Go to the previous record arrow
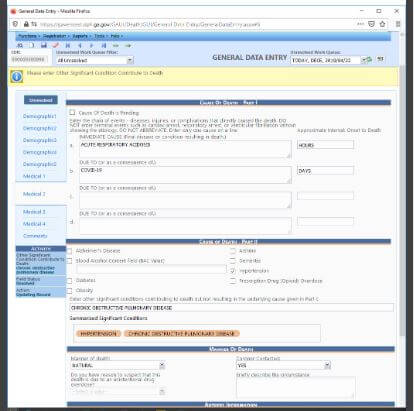Viewport: 414px width, 411px height. pyautogui.click(x=80, y=45)
